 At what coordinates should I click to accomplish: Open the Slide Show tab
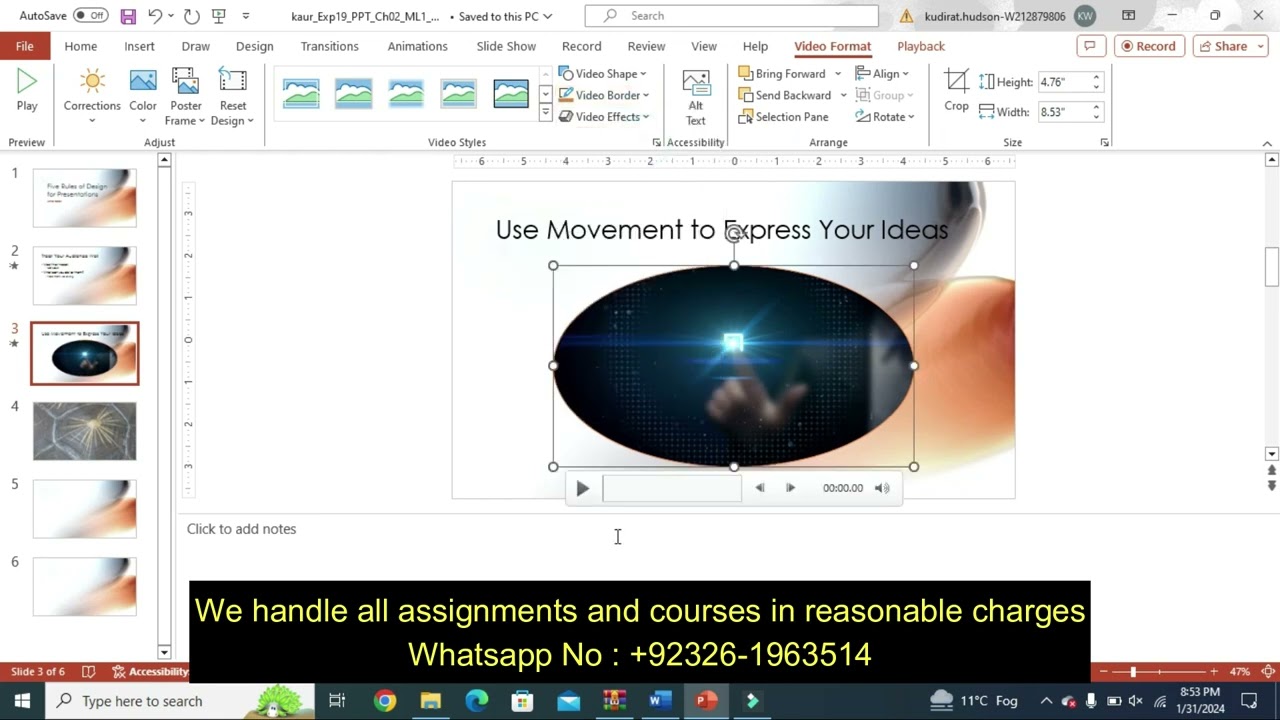click(506, 46)
